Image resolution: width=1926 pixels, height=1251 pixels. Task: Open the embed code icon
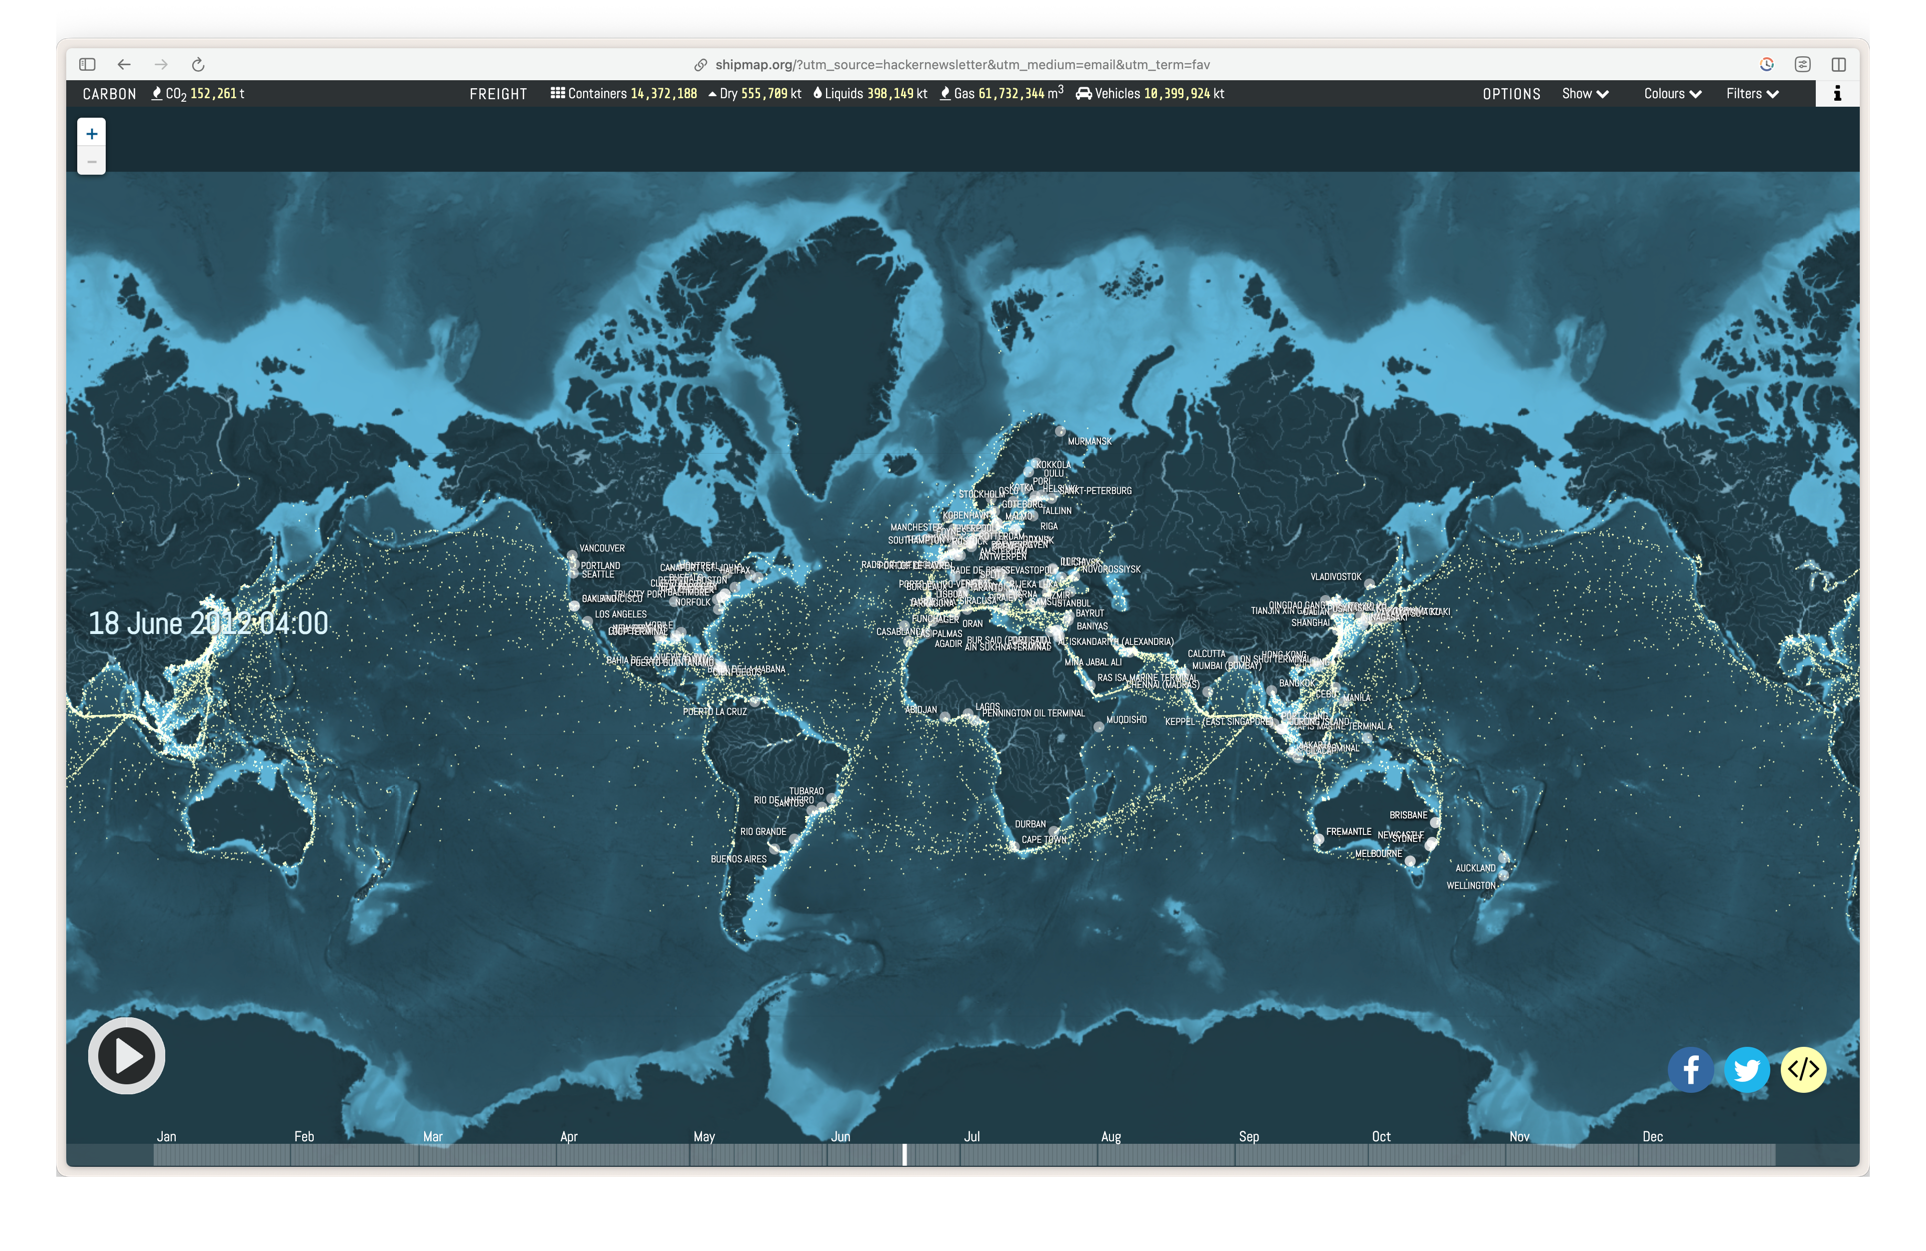coord(1803,1069)
